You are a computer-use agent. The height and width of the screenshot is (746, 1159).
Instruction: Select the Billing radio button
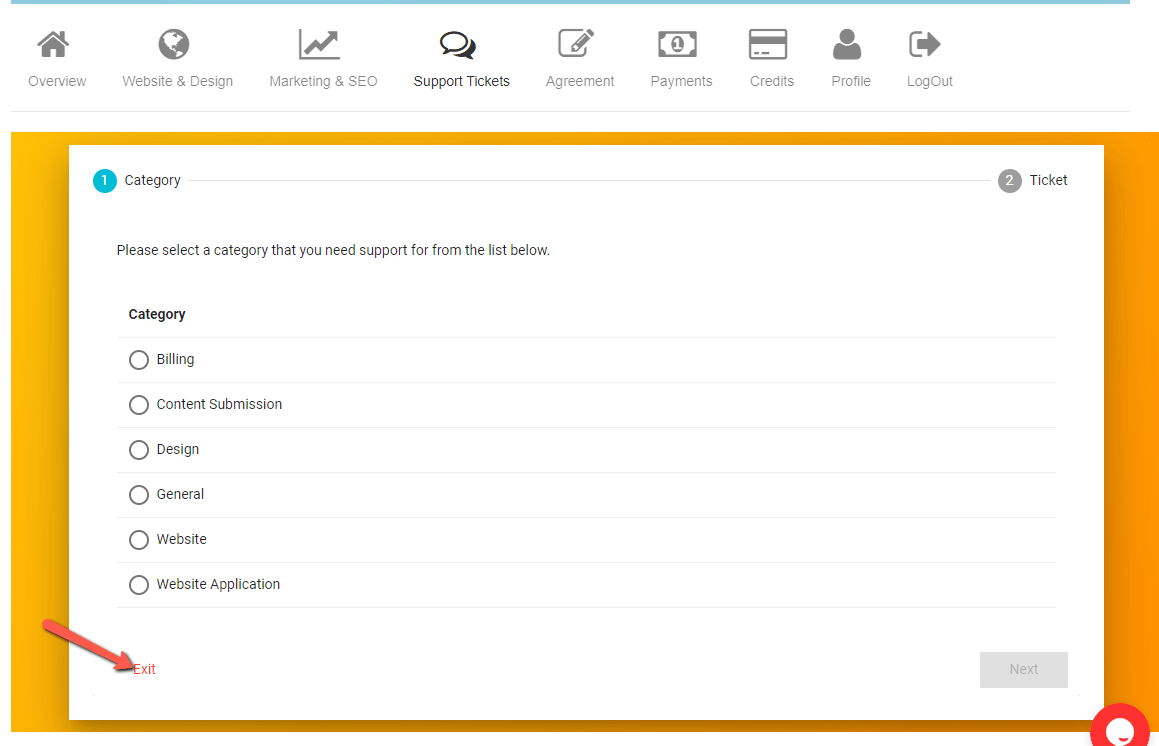[139, 360]
